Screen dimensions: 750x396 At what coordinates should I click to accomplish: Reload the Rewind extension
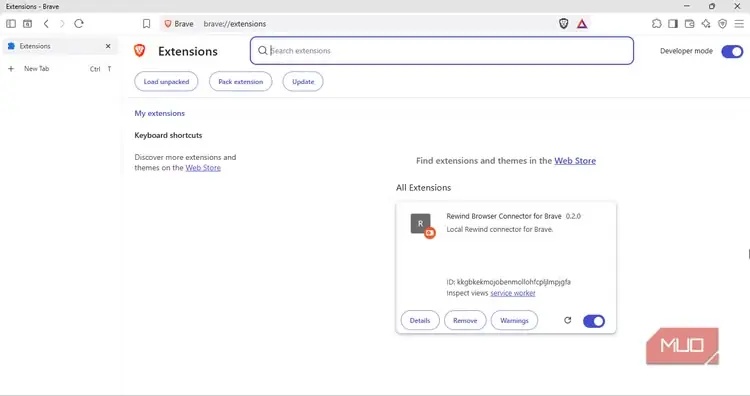click(567, 320)
